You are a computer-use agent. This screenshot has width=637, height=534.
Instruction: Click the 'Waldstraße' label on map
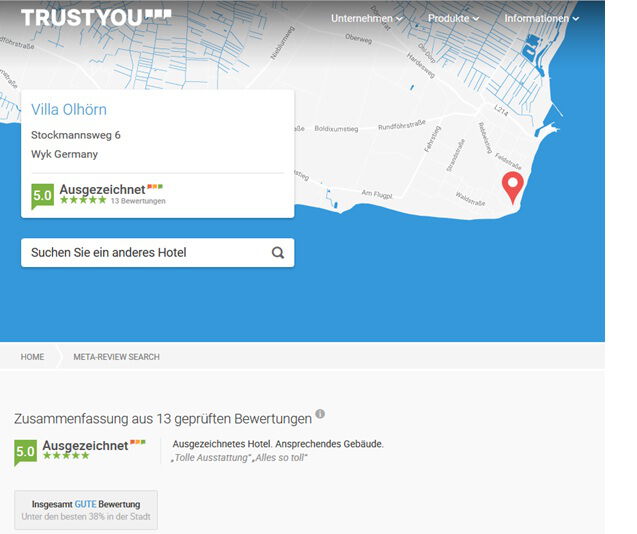pyautogui.click(x=470, y=199)
